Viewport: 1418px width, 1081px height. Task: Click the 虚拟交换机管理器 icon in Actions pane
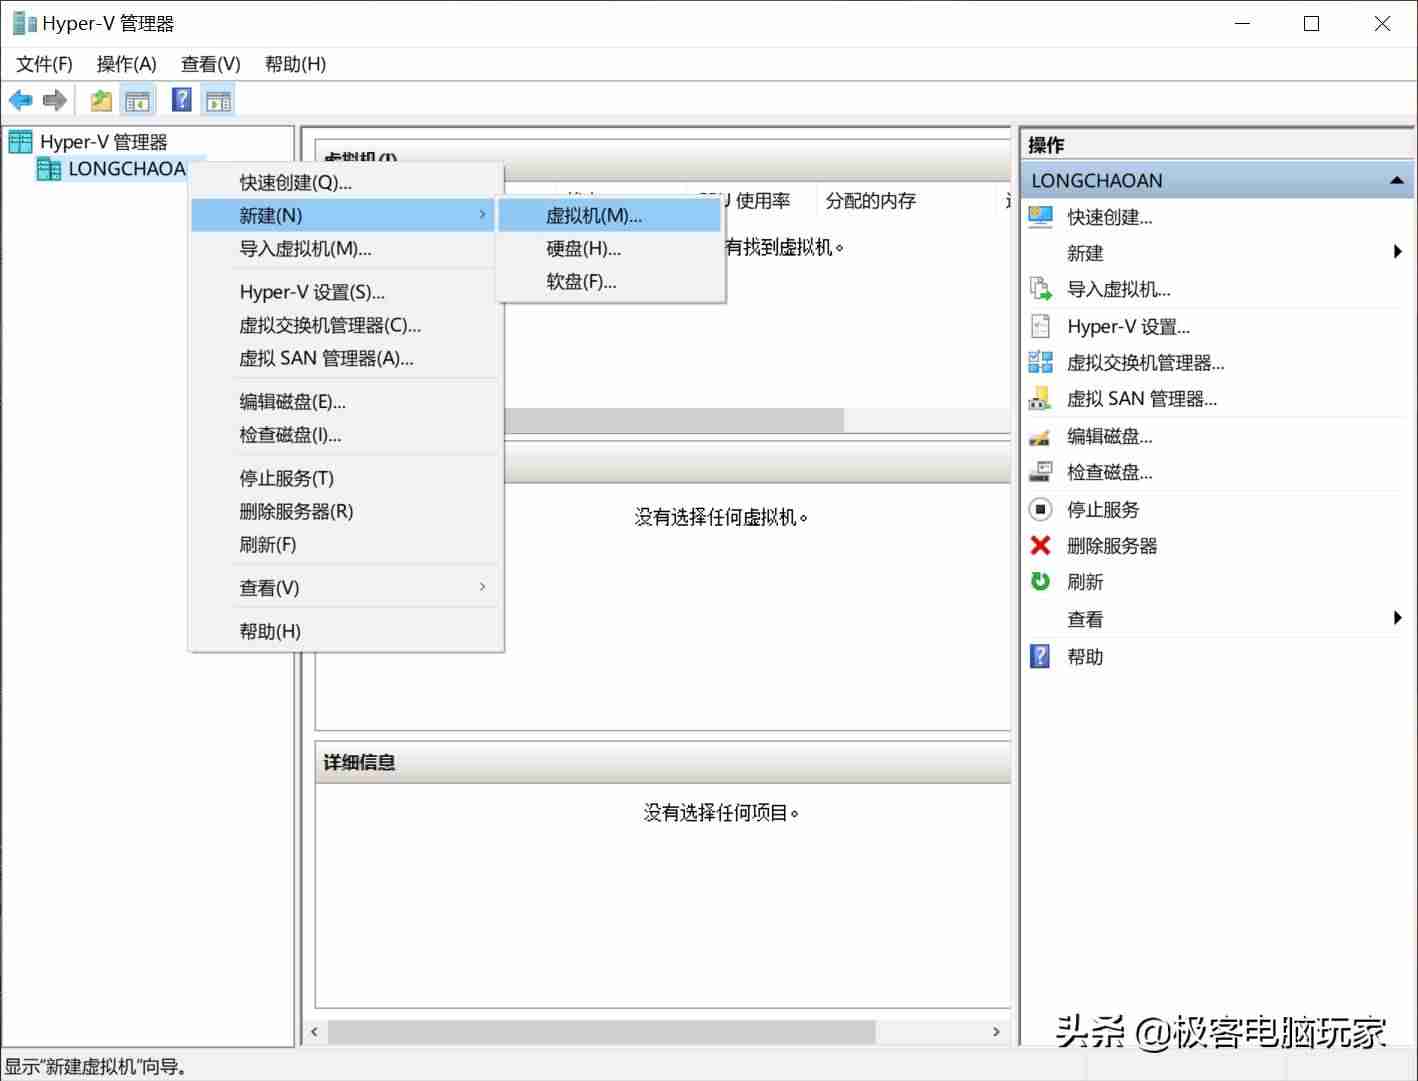click(1041, 362)
